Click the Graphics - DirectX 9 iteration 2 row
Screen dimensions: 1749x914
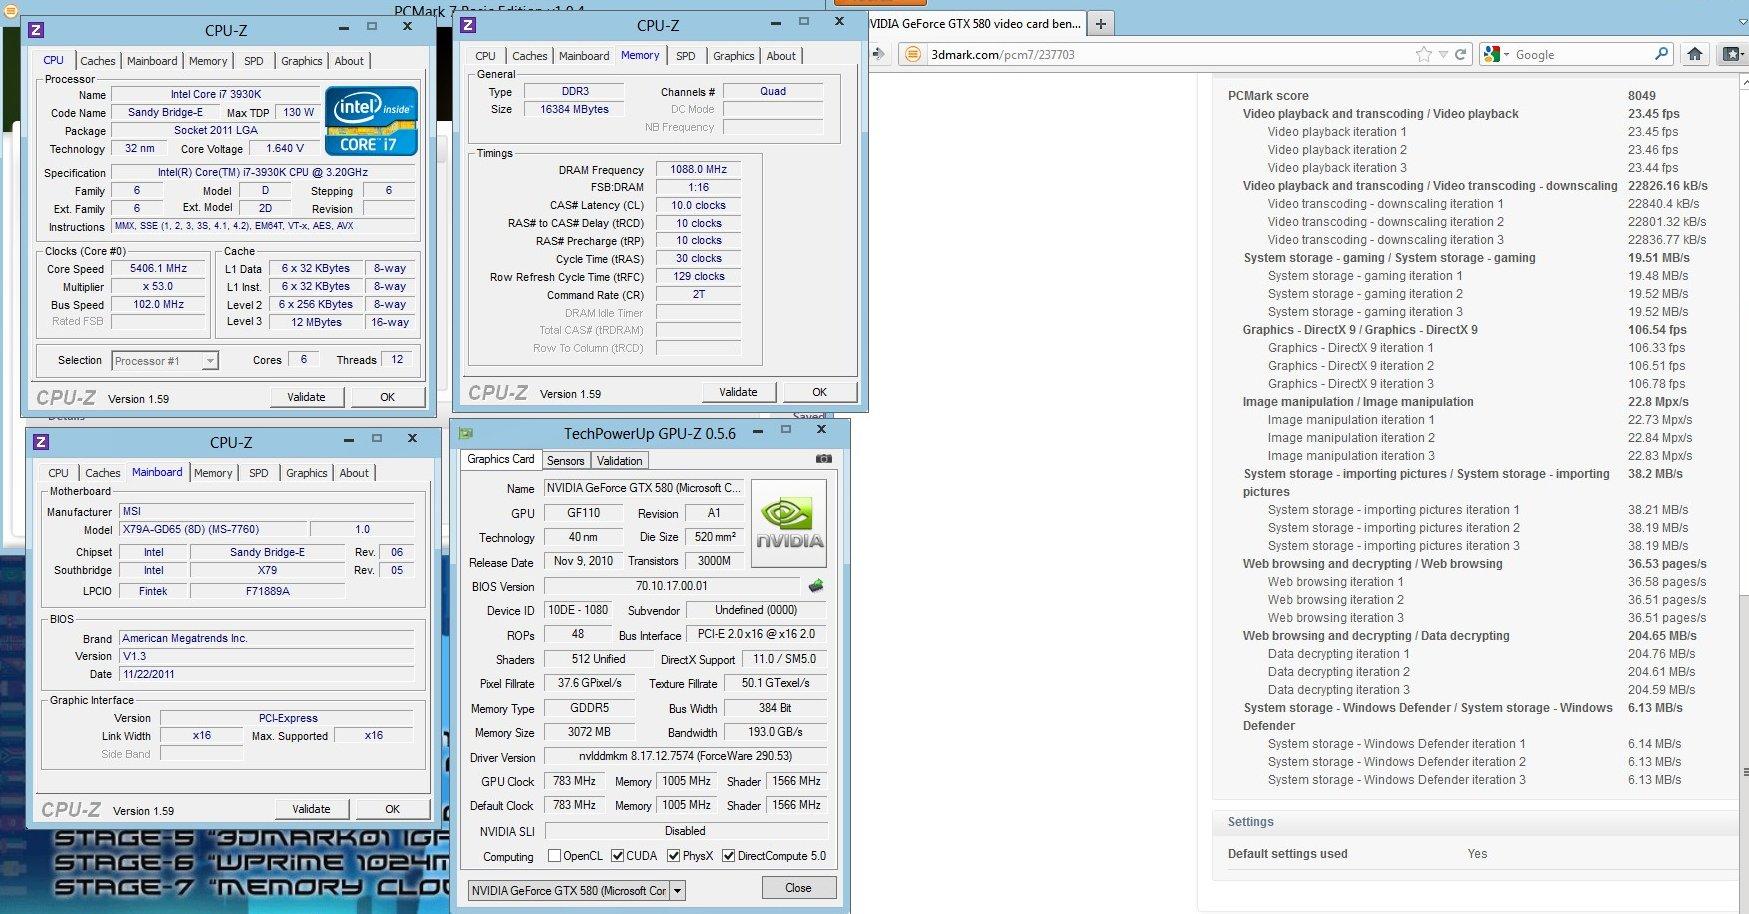[1476, 366]
